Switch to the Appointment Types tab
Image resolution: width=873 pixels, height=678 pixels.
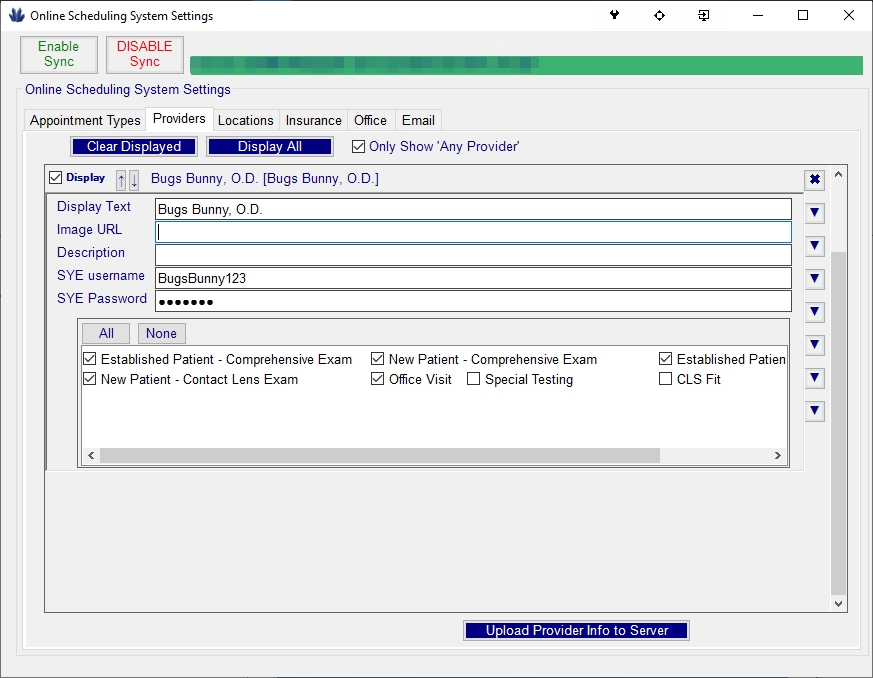[x=85, y=120]
